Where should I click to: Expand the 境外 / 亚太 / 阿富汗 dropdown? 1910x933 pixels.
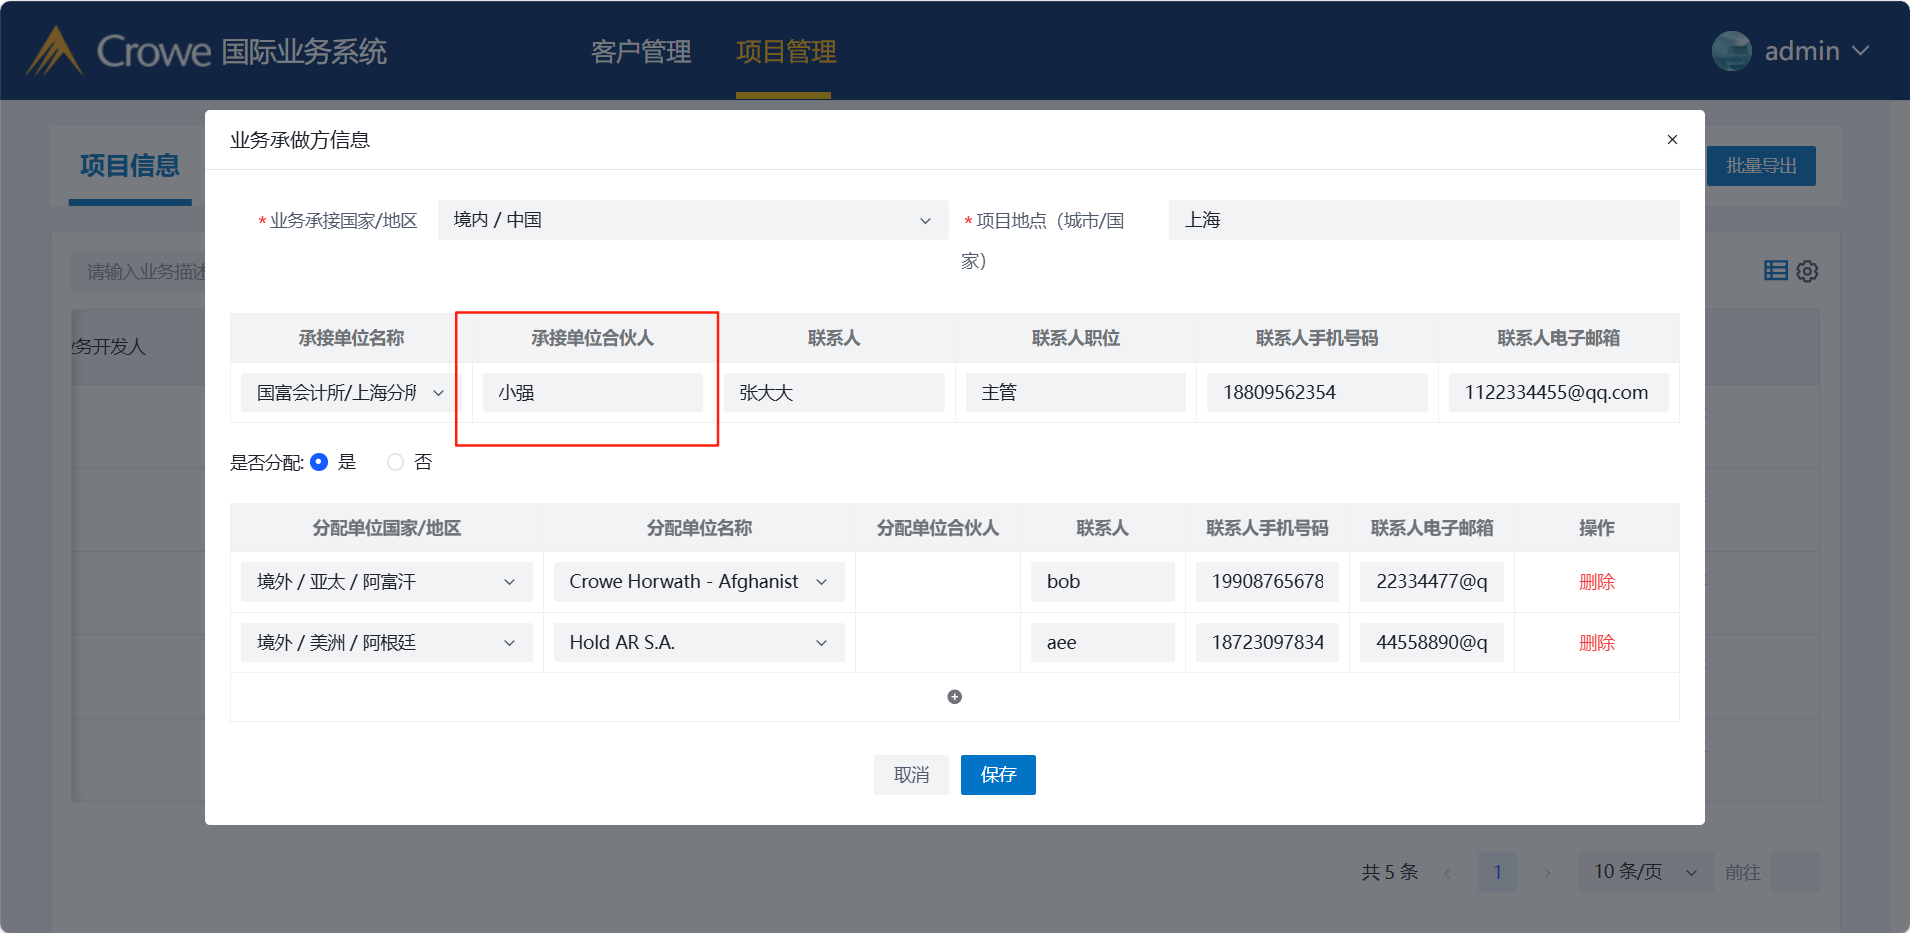tap(387, 582)
